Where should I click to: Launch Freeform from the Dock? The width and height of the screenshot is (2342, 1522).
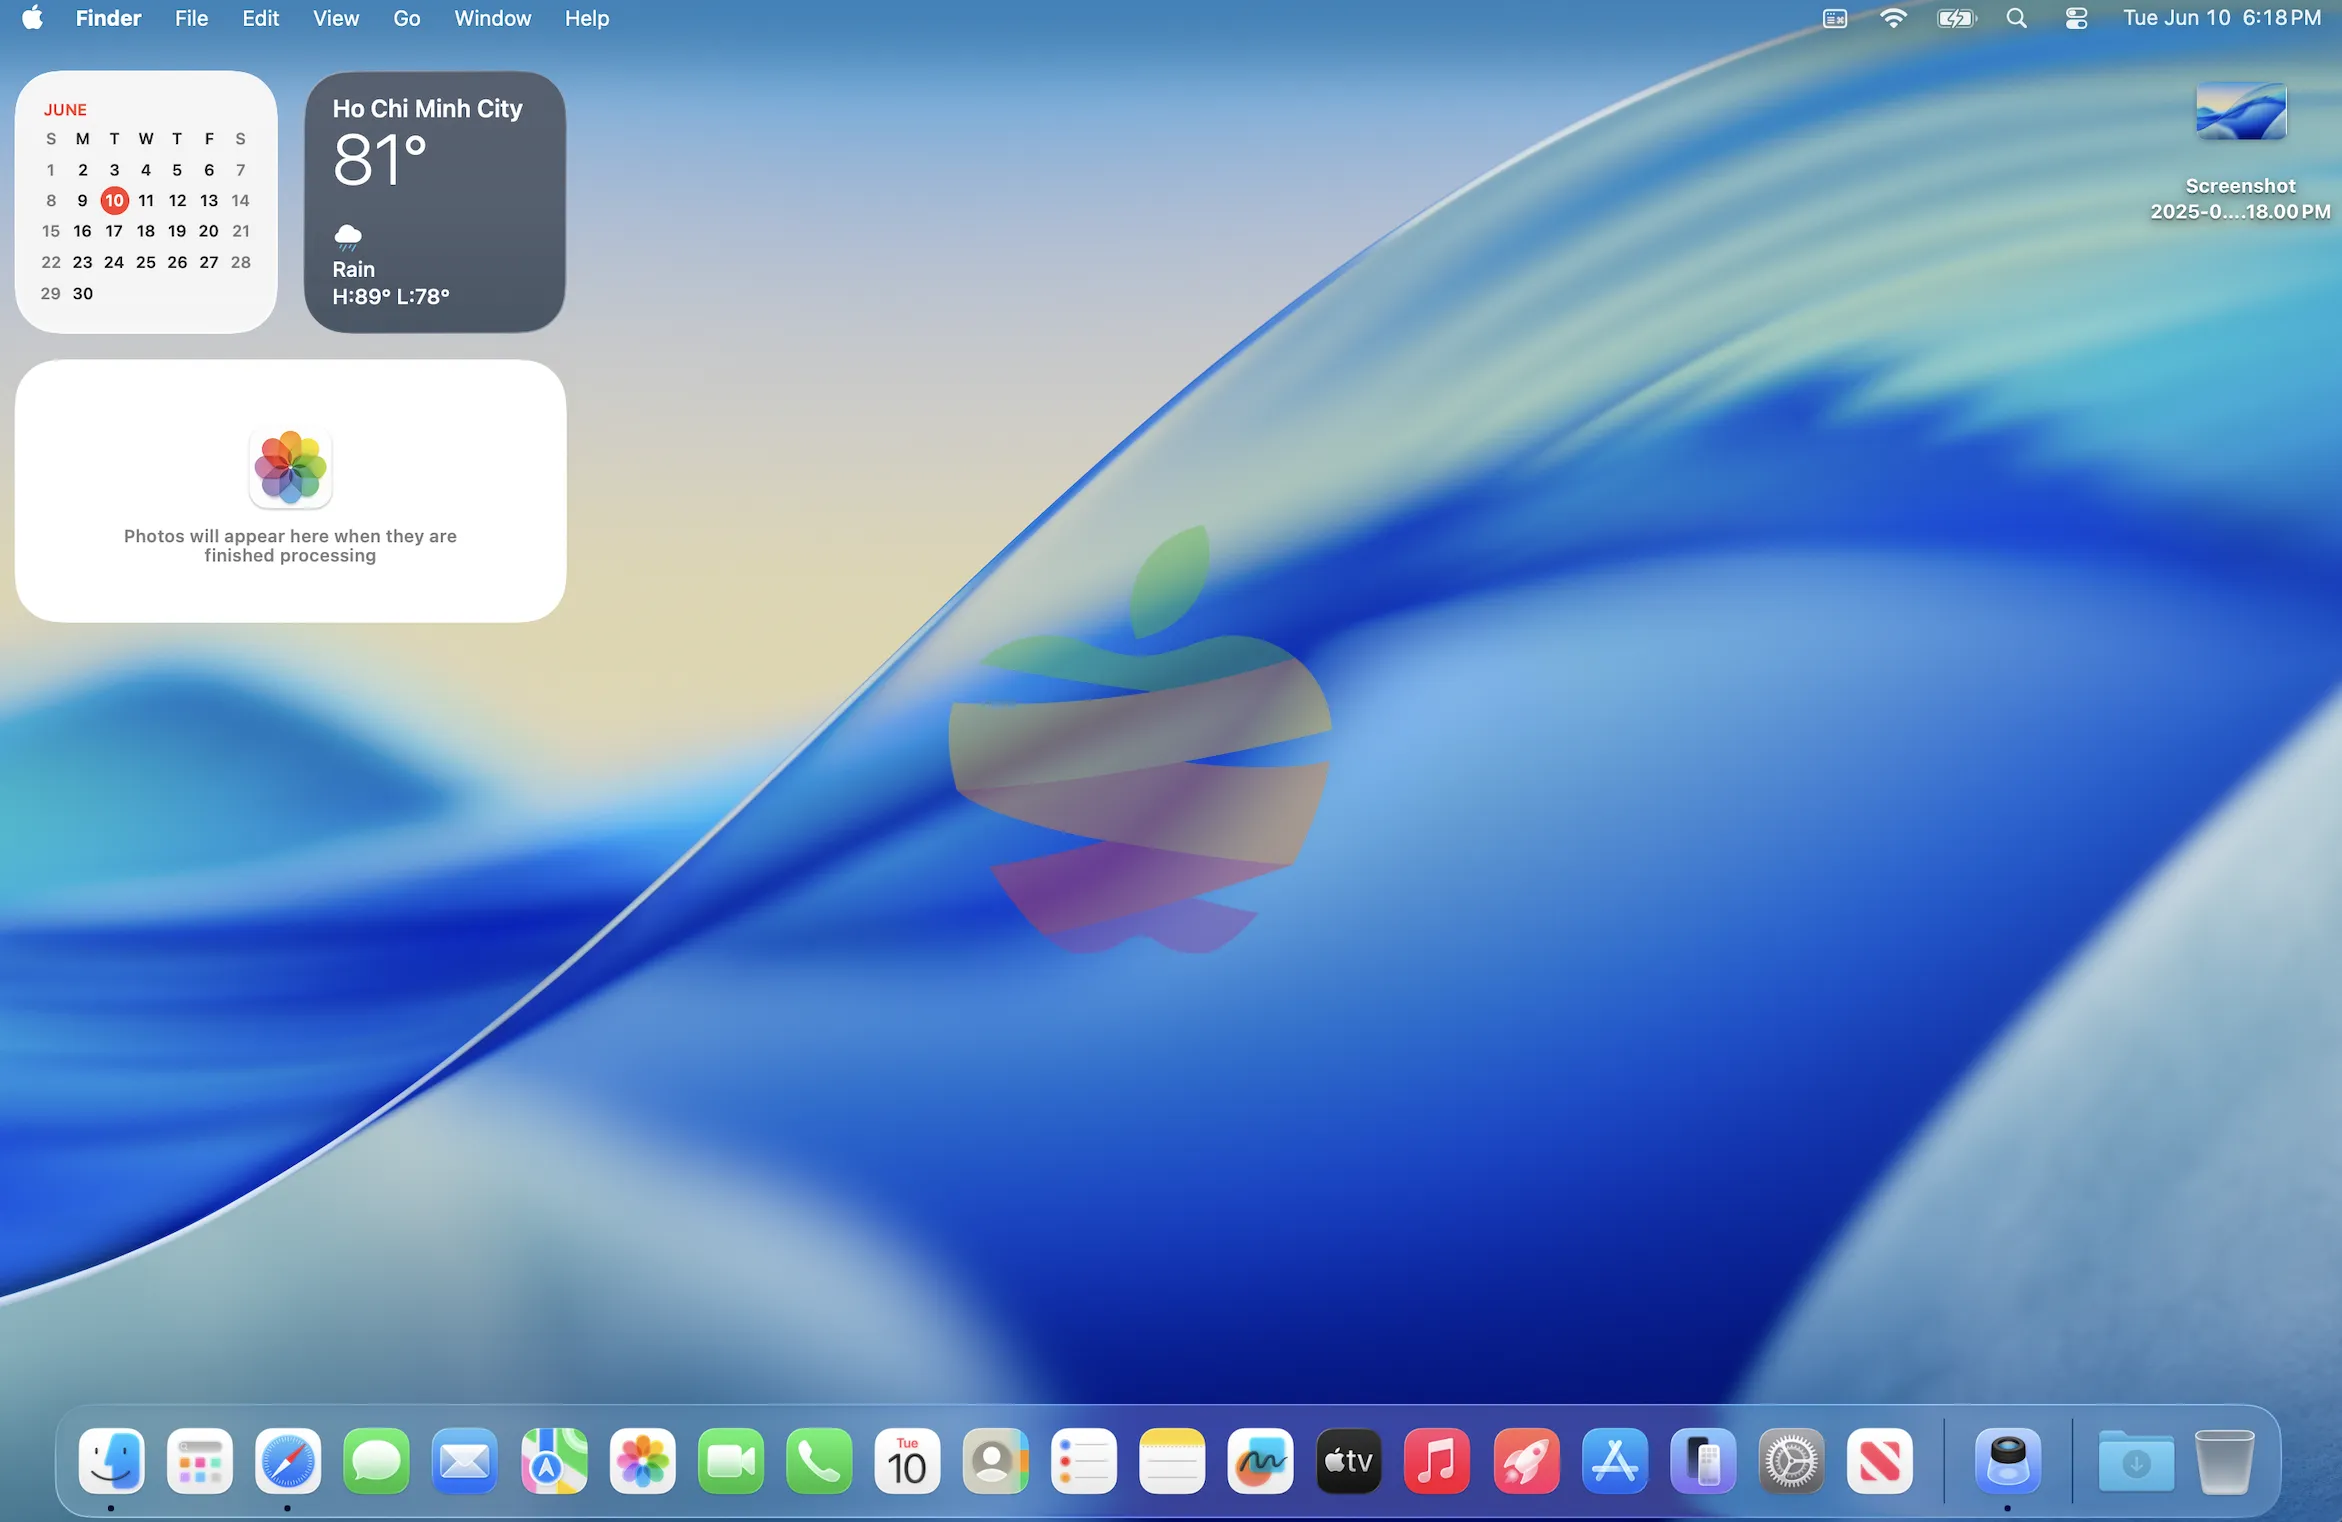tap(1260, 1461)
